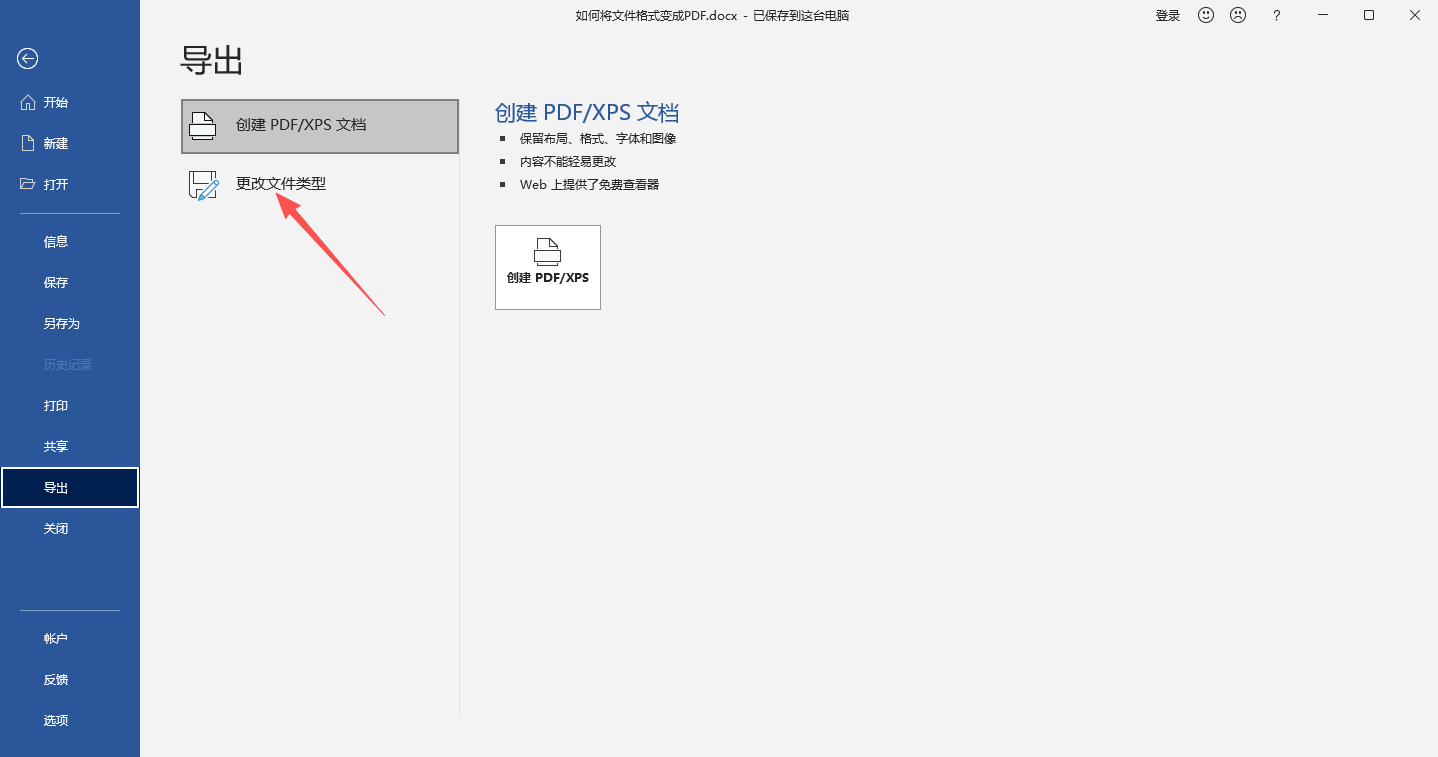Image resolution: width=1438 pixels, height=757 pixels.
Task: Click the printer icon in 创建 PDF/XPS 文档 option
Action: [203, 125]
